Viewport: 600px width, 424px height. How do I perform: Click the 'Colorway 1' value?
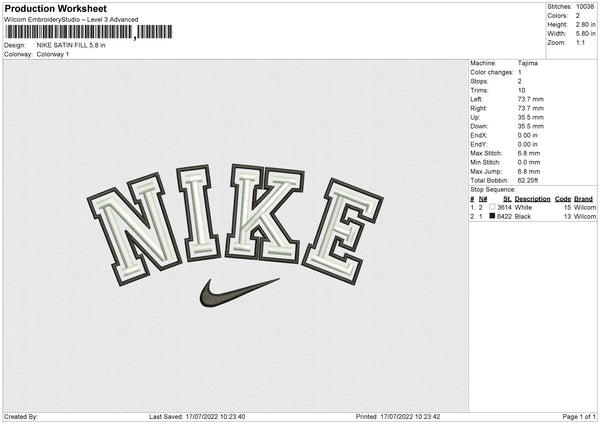click(x=53, y=54)
